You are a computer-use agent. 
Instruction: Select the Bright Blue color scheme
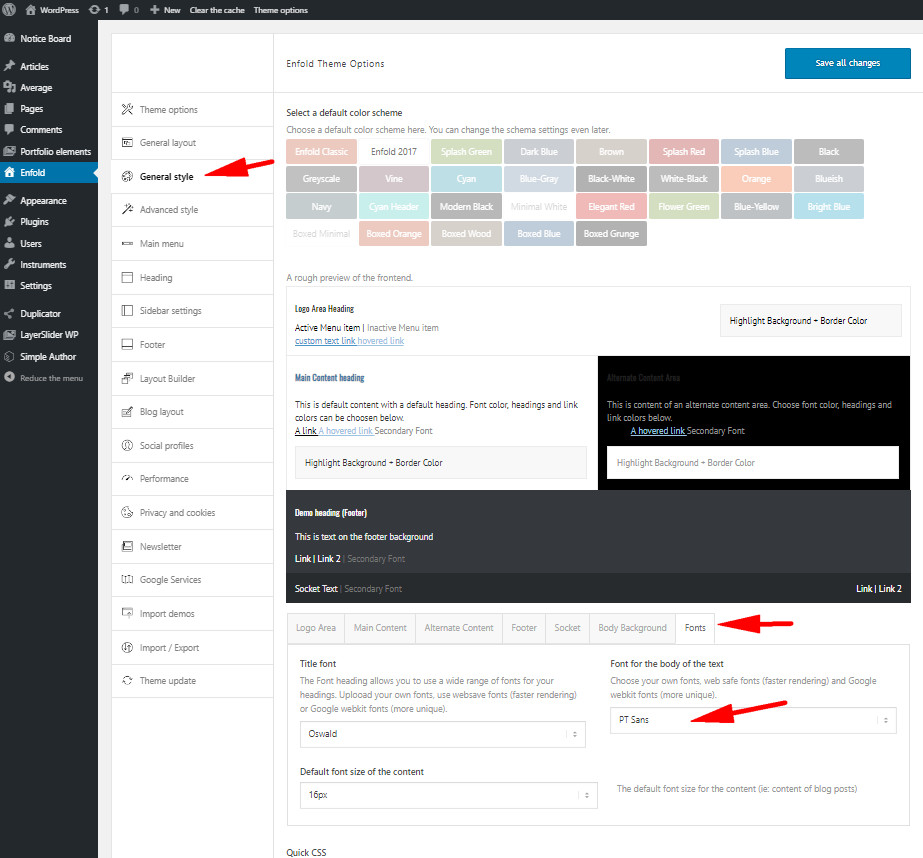click(829, 207)
